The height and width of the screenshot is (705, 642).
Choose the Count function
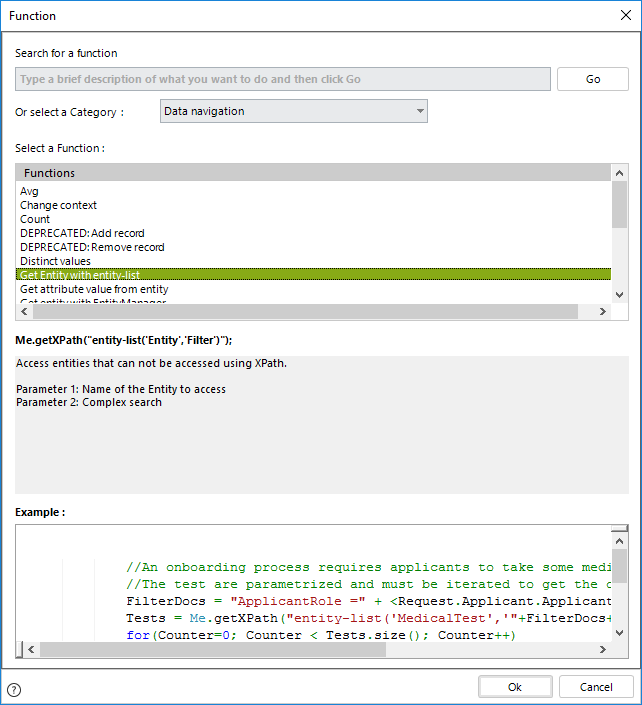click(35, 219)
